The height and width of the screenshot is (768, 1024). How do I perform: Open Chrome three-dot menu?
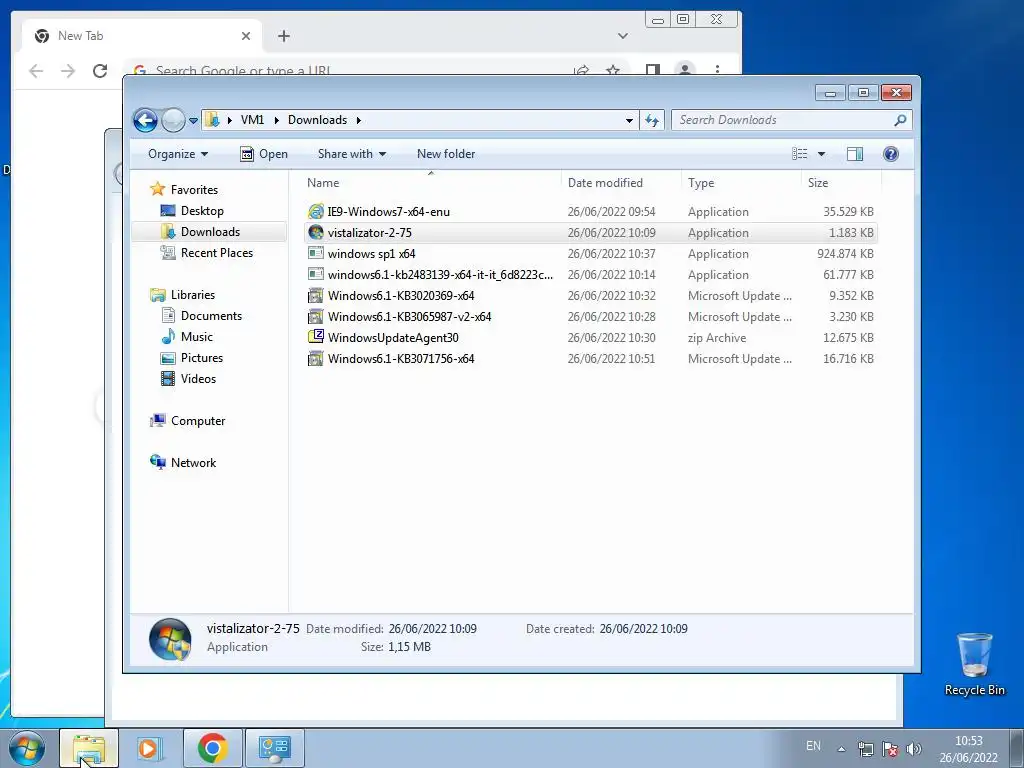(x=717, y=71)
